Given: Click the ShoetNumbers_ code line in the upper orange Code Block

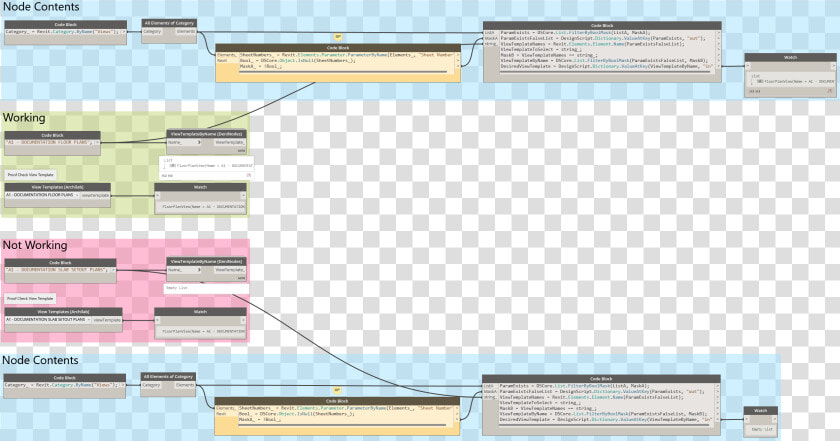Looking at the screenshot, I should (347, 55).
